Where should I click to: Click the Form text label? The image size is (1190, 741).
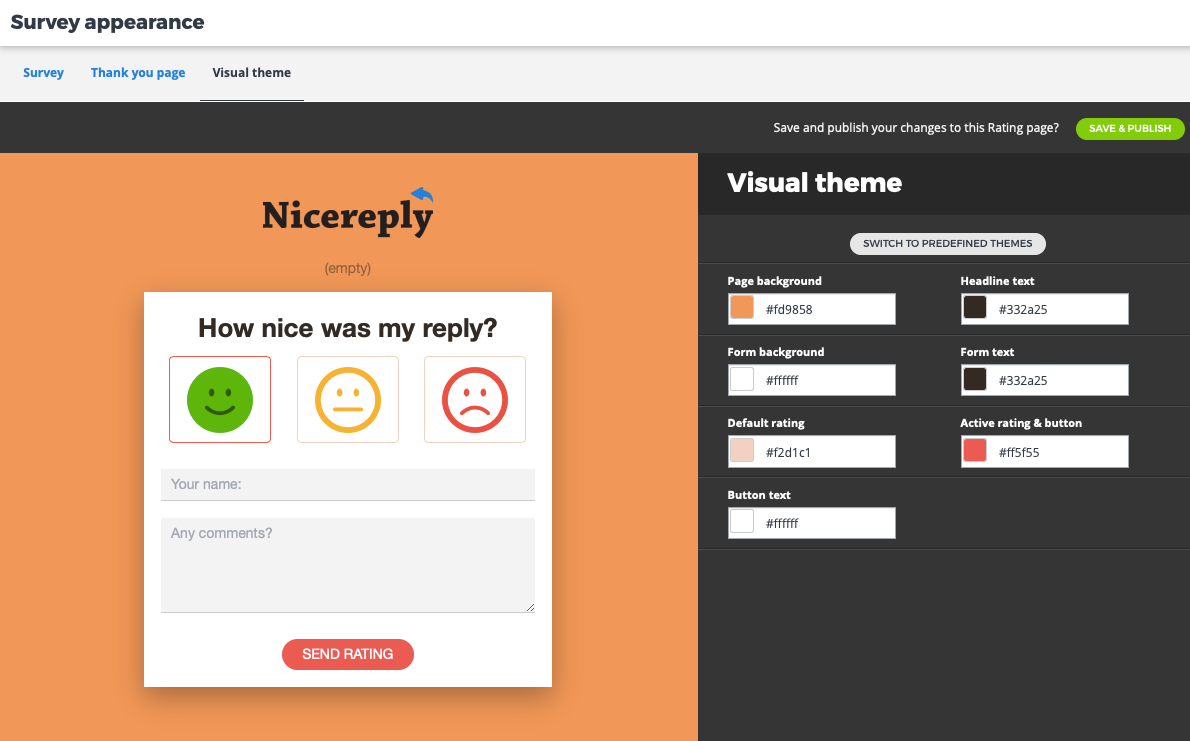tap(987, 352)
